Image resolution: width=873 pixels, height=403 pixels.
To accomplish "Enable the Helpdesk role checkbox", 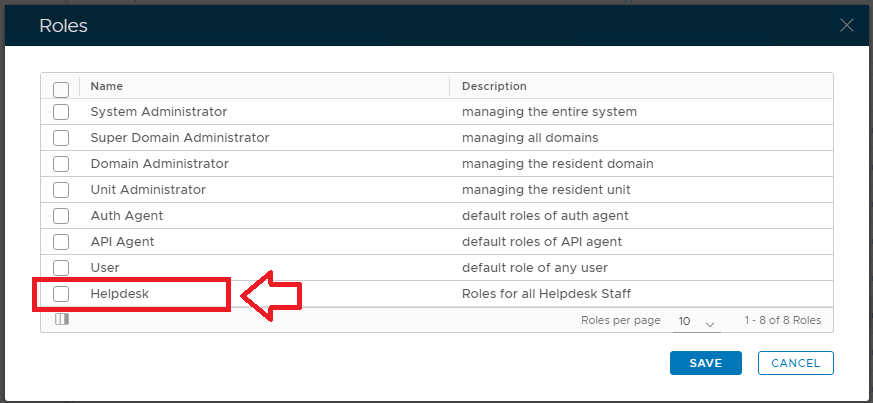I will point(61,294).
